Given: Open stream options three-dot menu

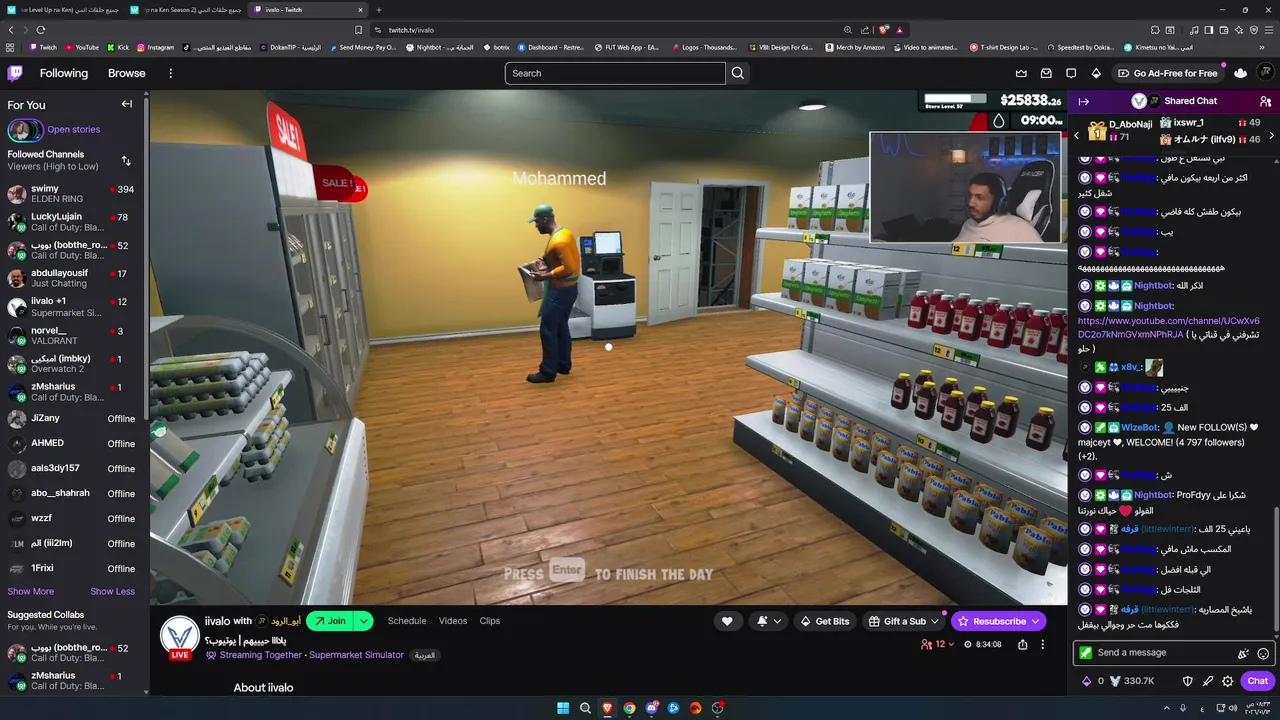Looking at the screenshot, I should coord(1042,645).
